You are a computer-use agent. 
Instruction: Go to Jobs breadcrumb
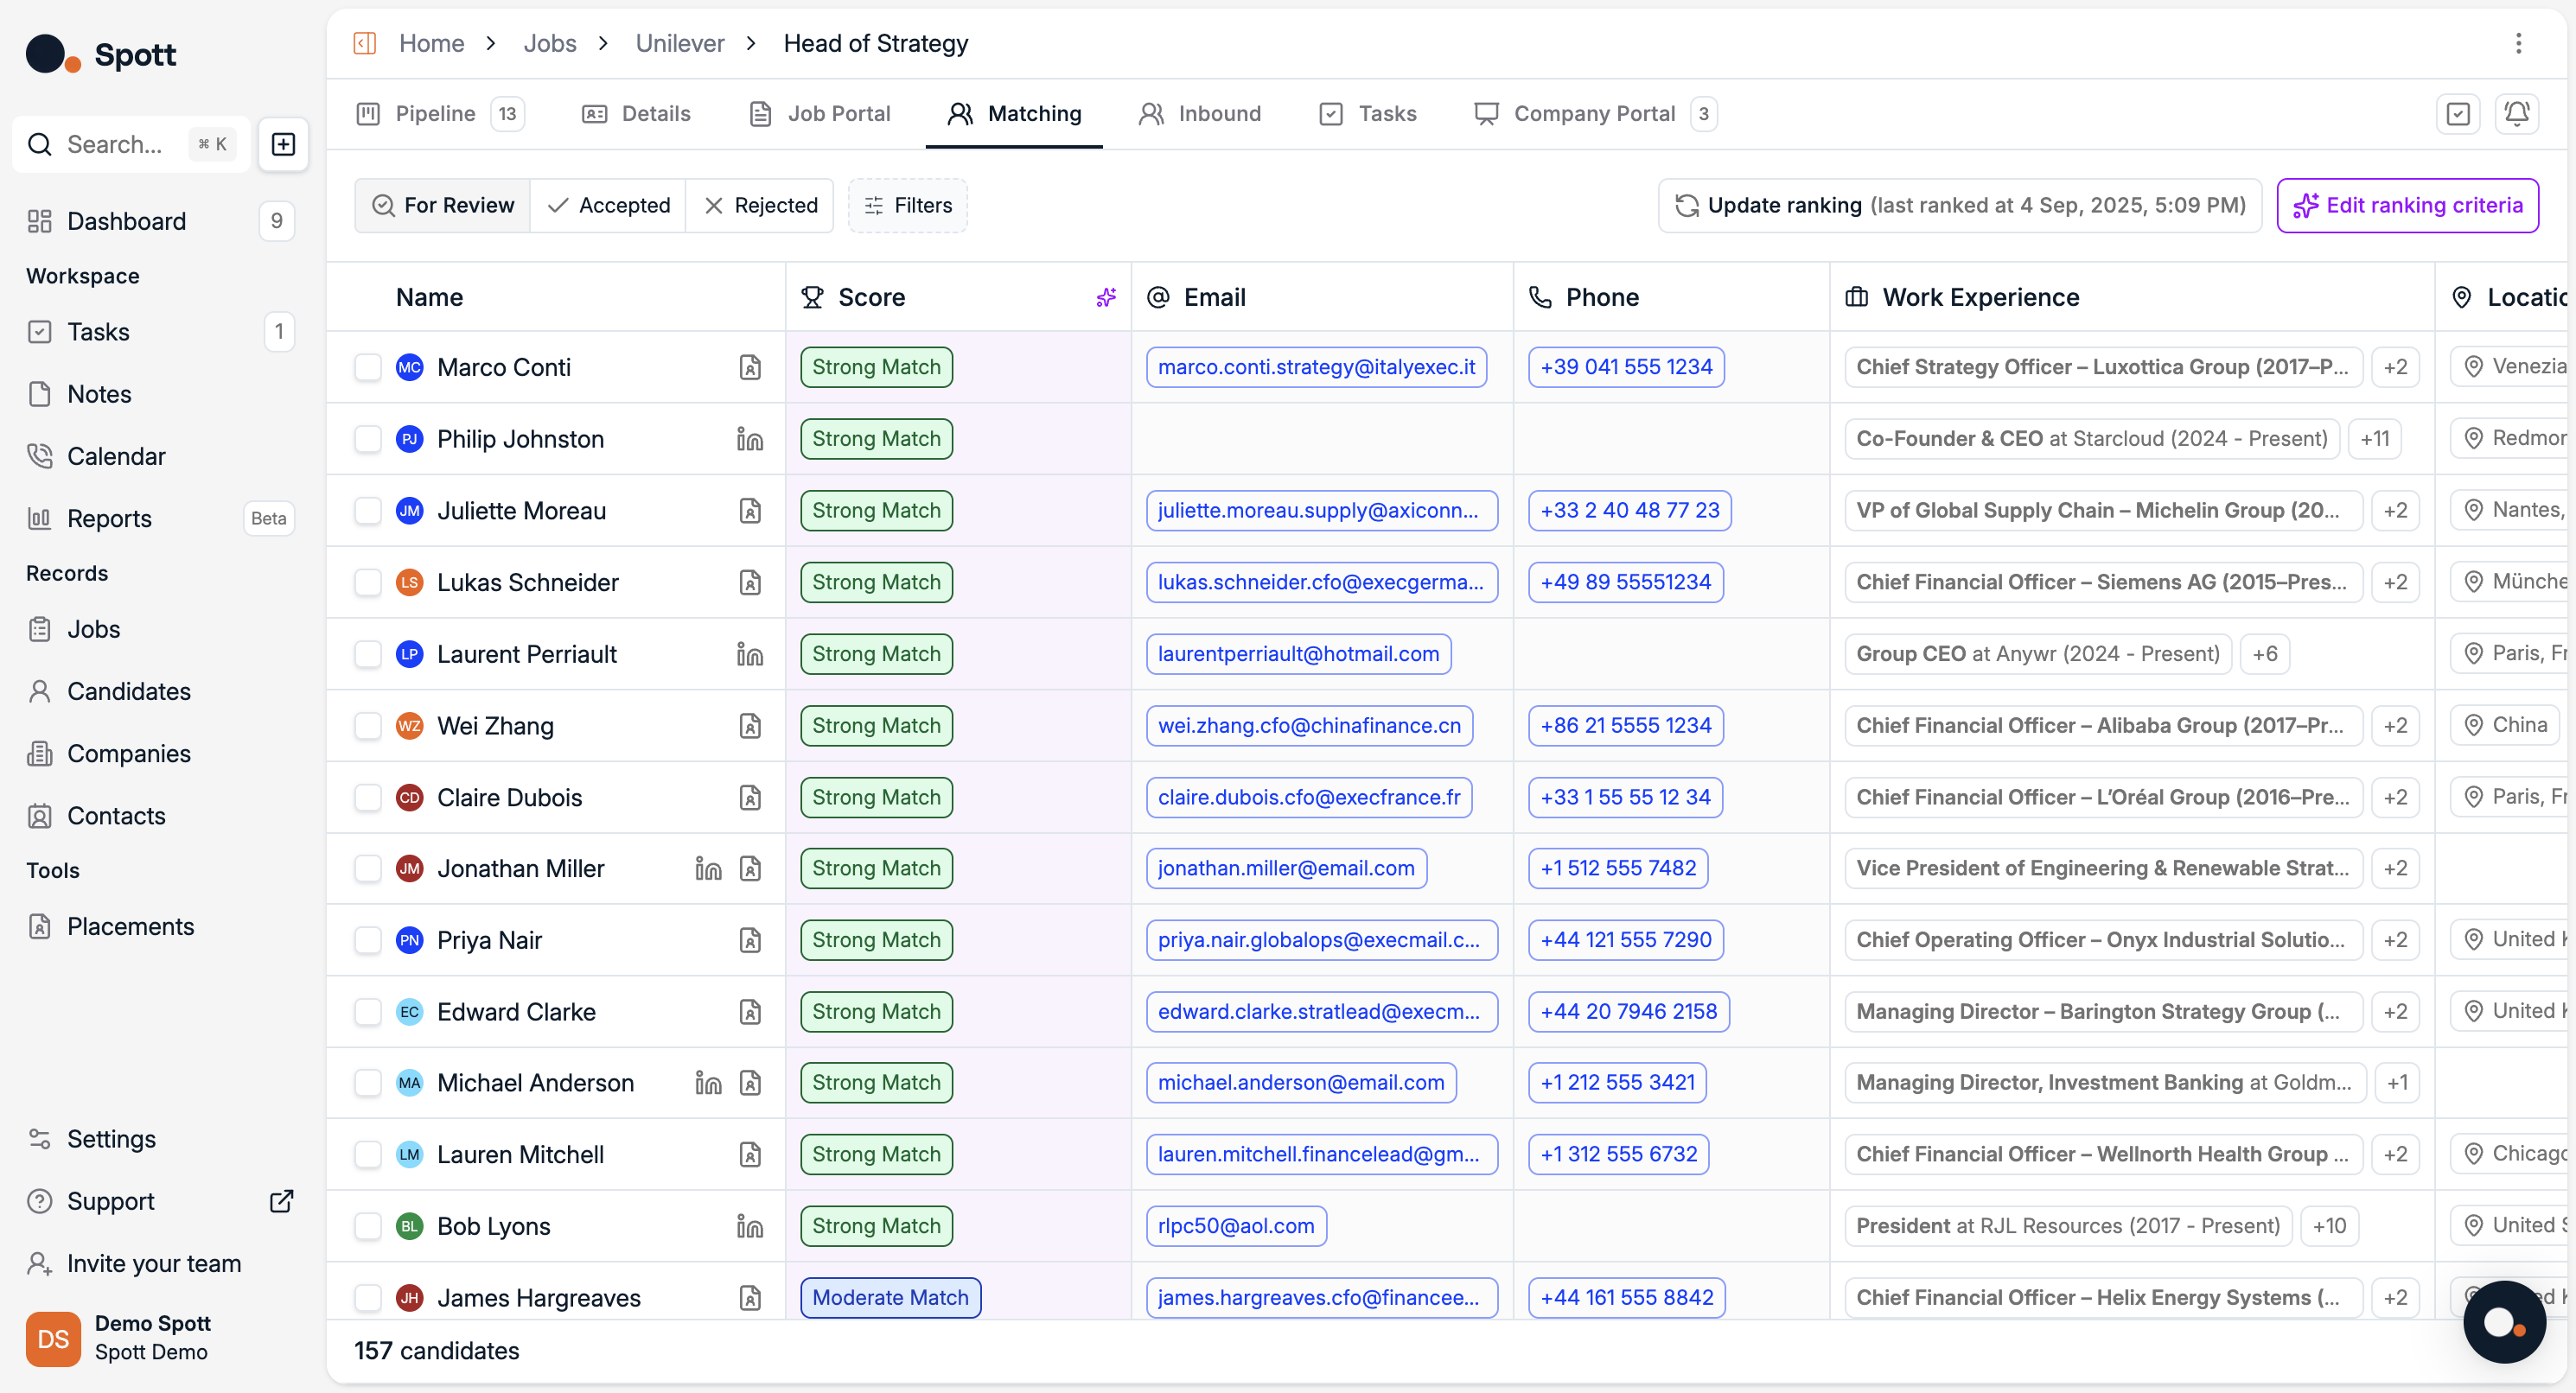coord(550,43)
